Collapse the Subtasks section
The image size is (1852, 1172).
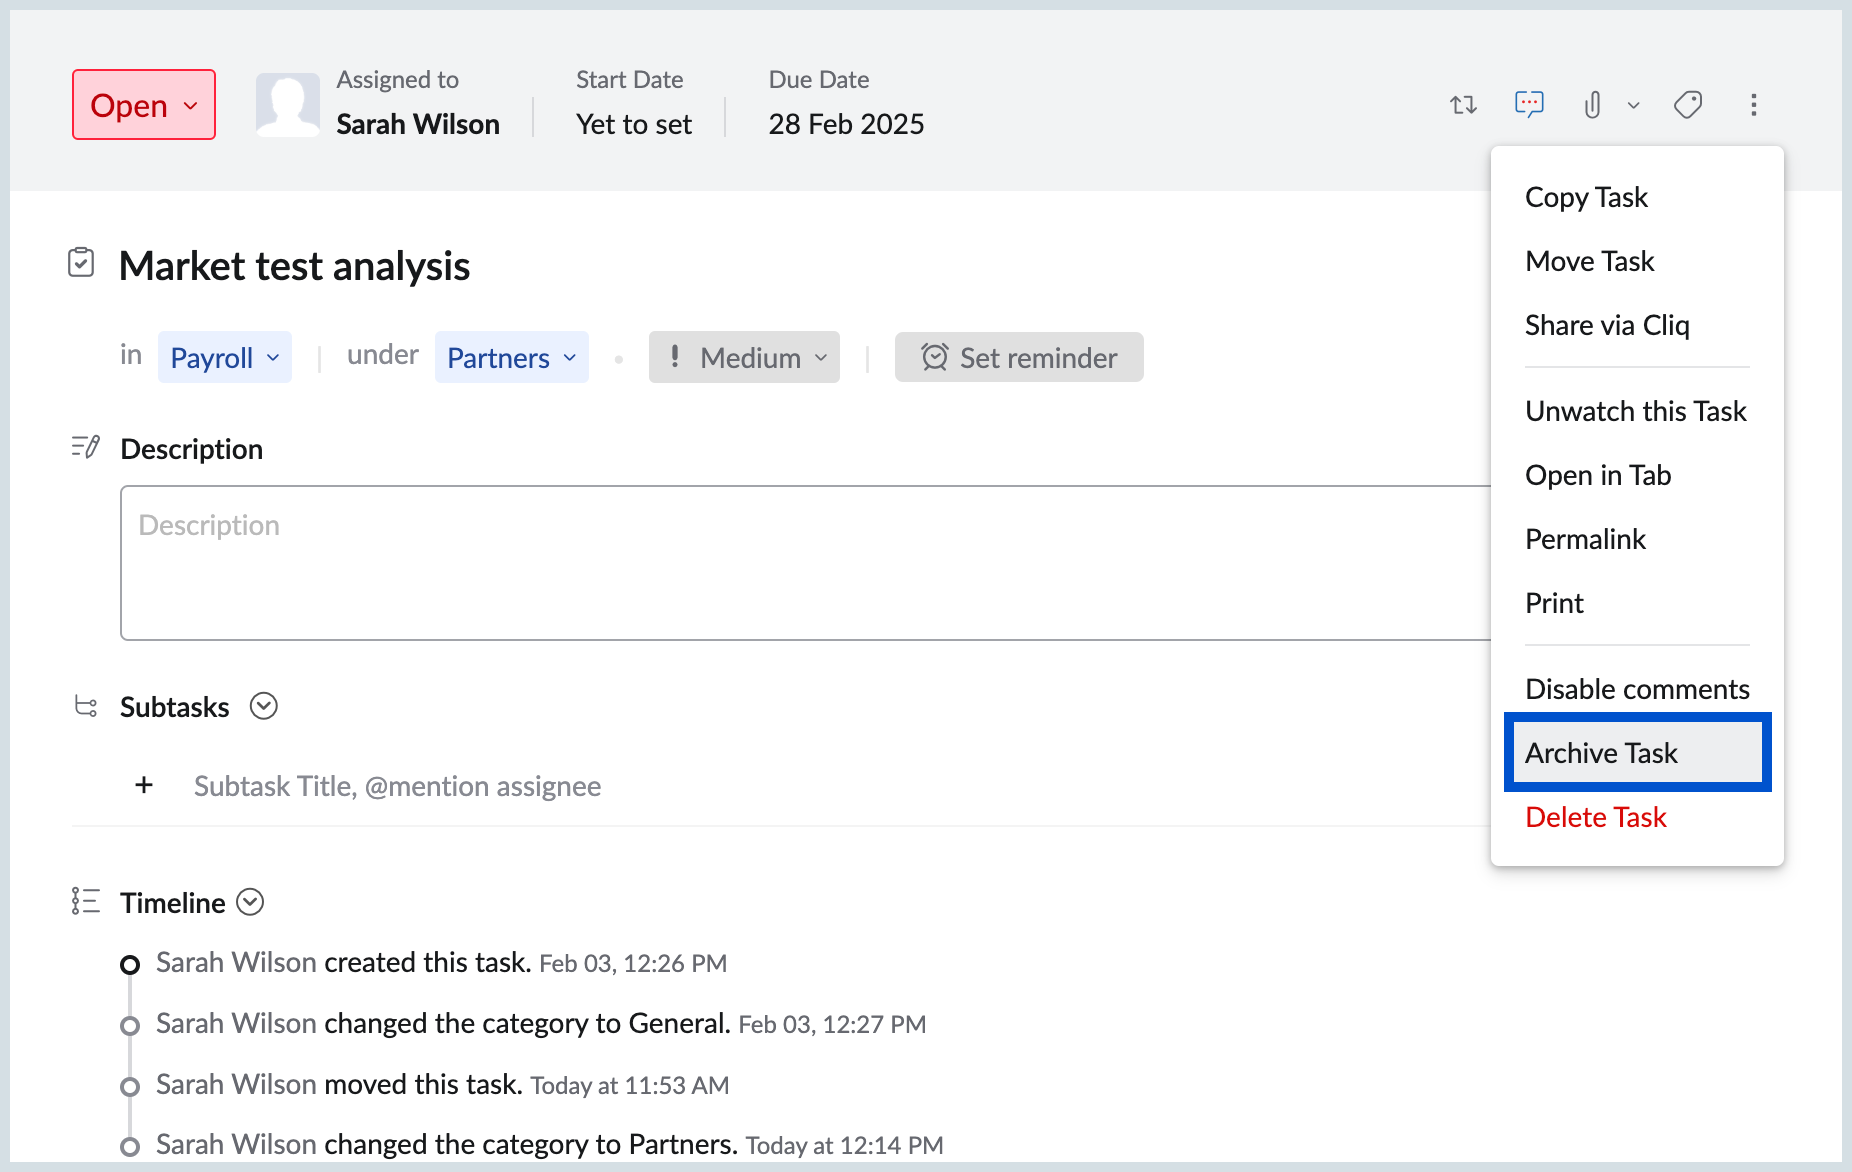[264, 707]
